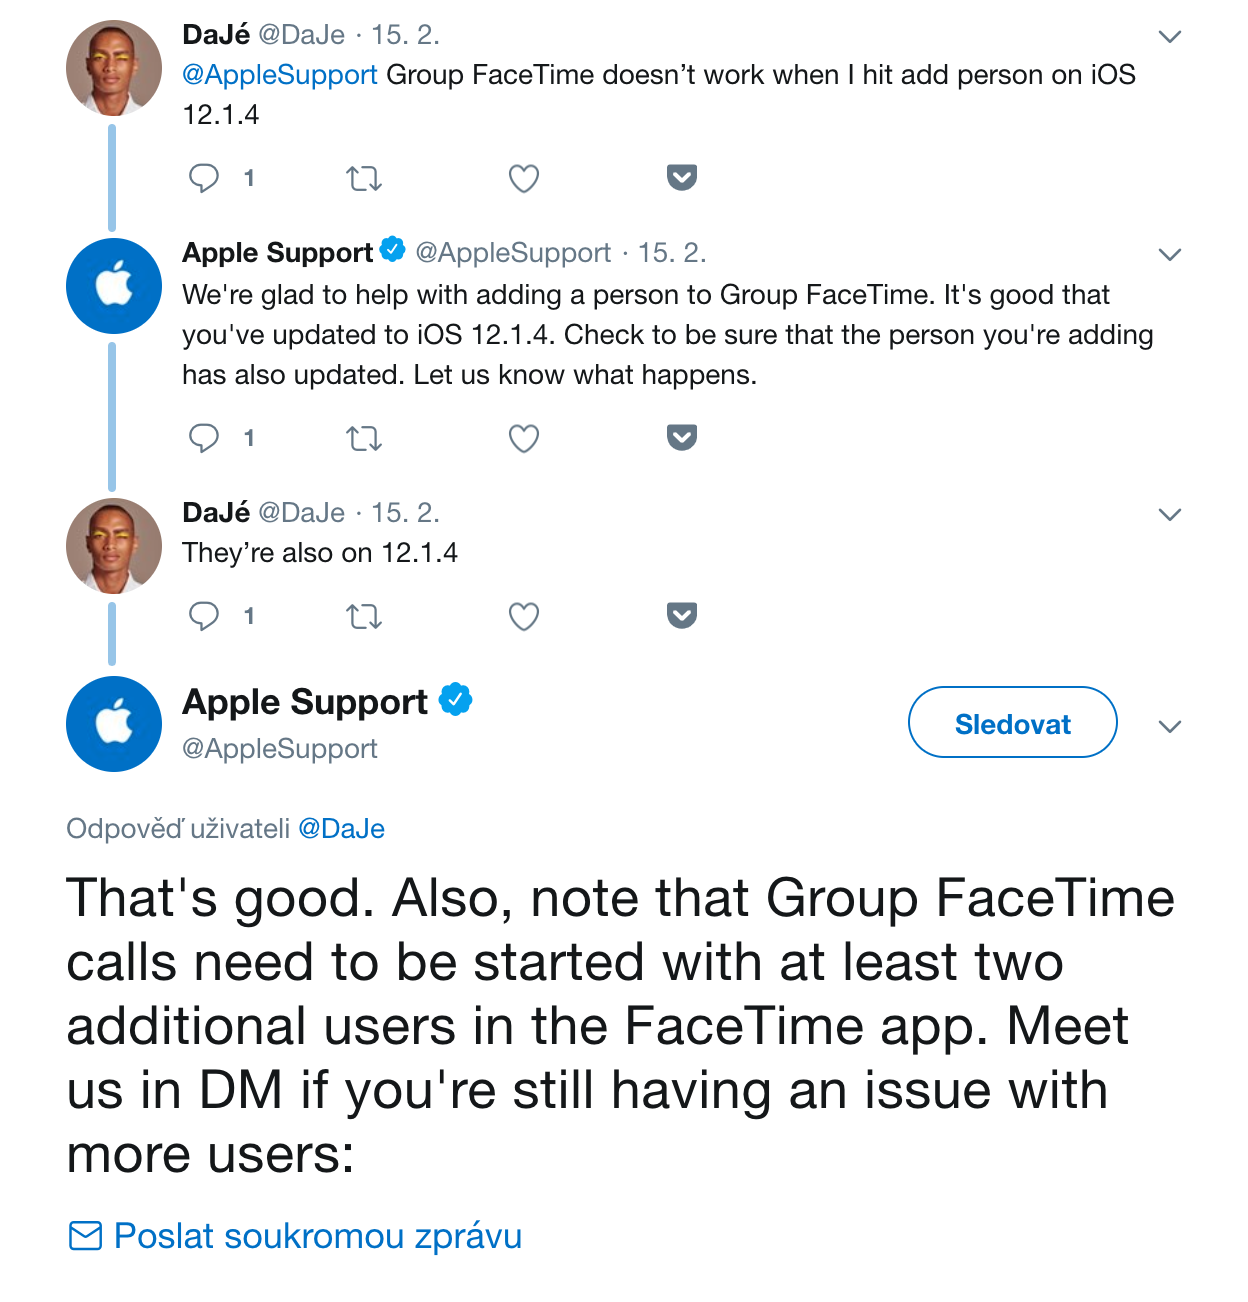Viewport: 1248px width, 1302px height.
Task: Click the Sledovat follow button
Action: click(1012, 722)
